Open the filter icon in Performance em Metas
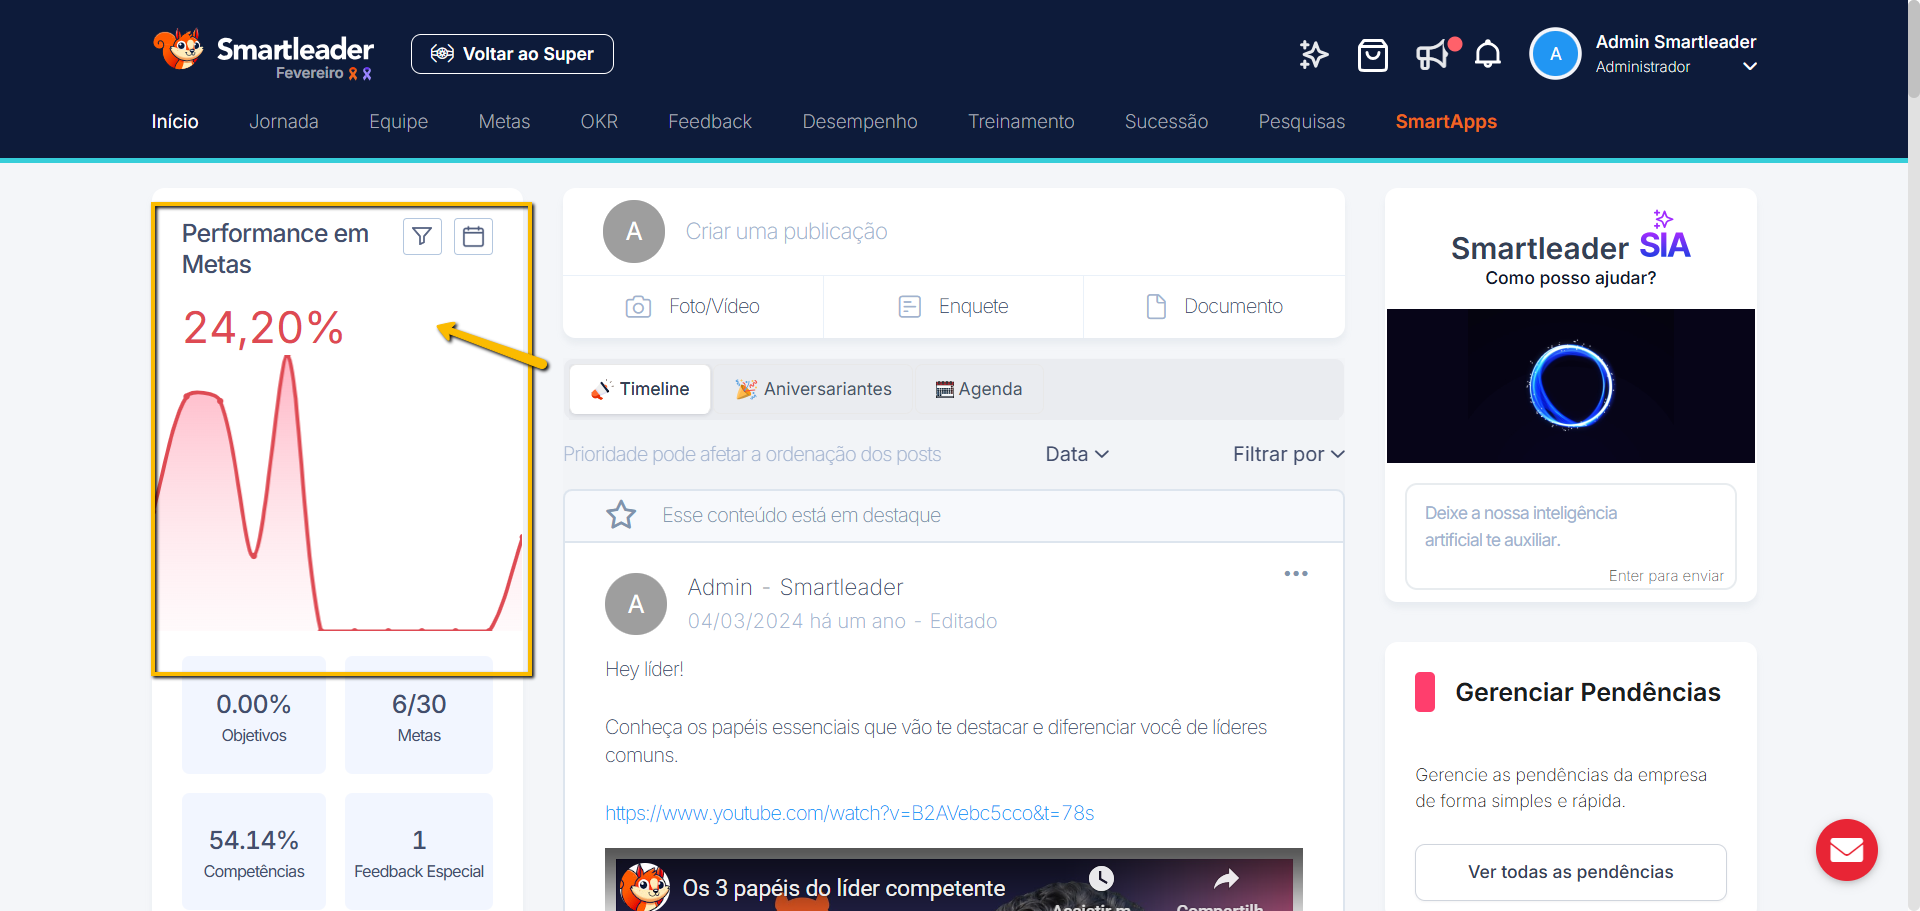The width and height of the screenshot is (1920, 911). click(x=422, y=236)
